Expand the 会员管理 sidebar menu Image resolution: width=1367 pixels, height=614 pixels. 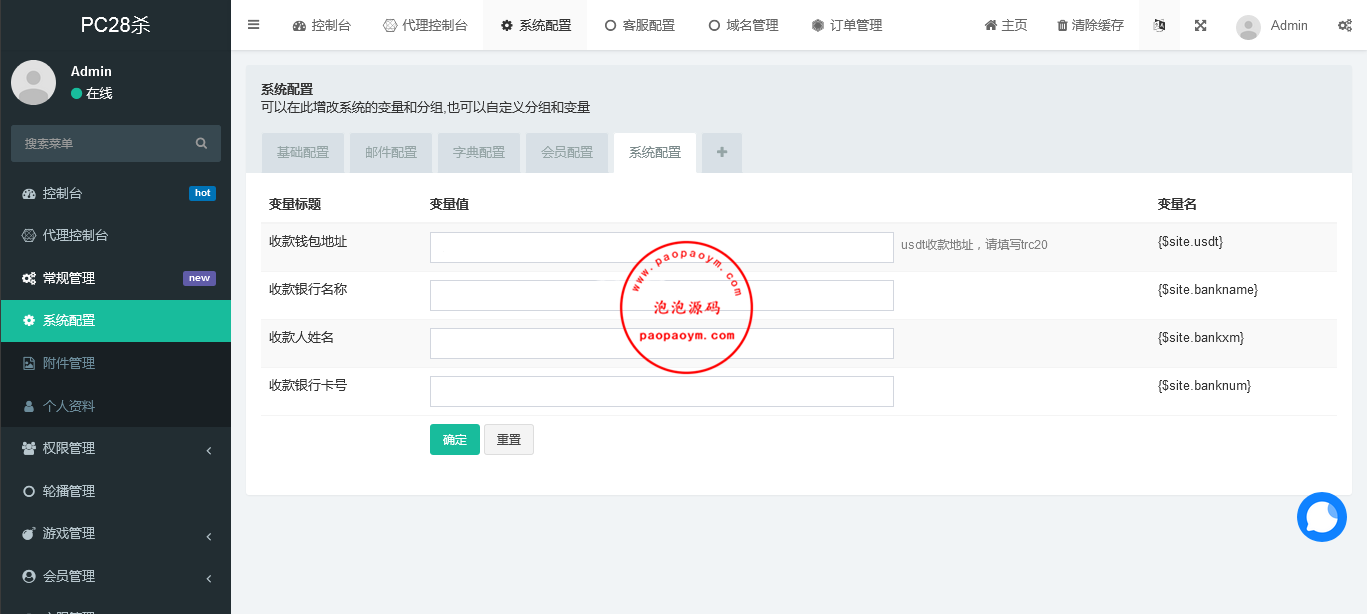point(115,577)
